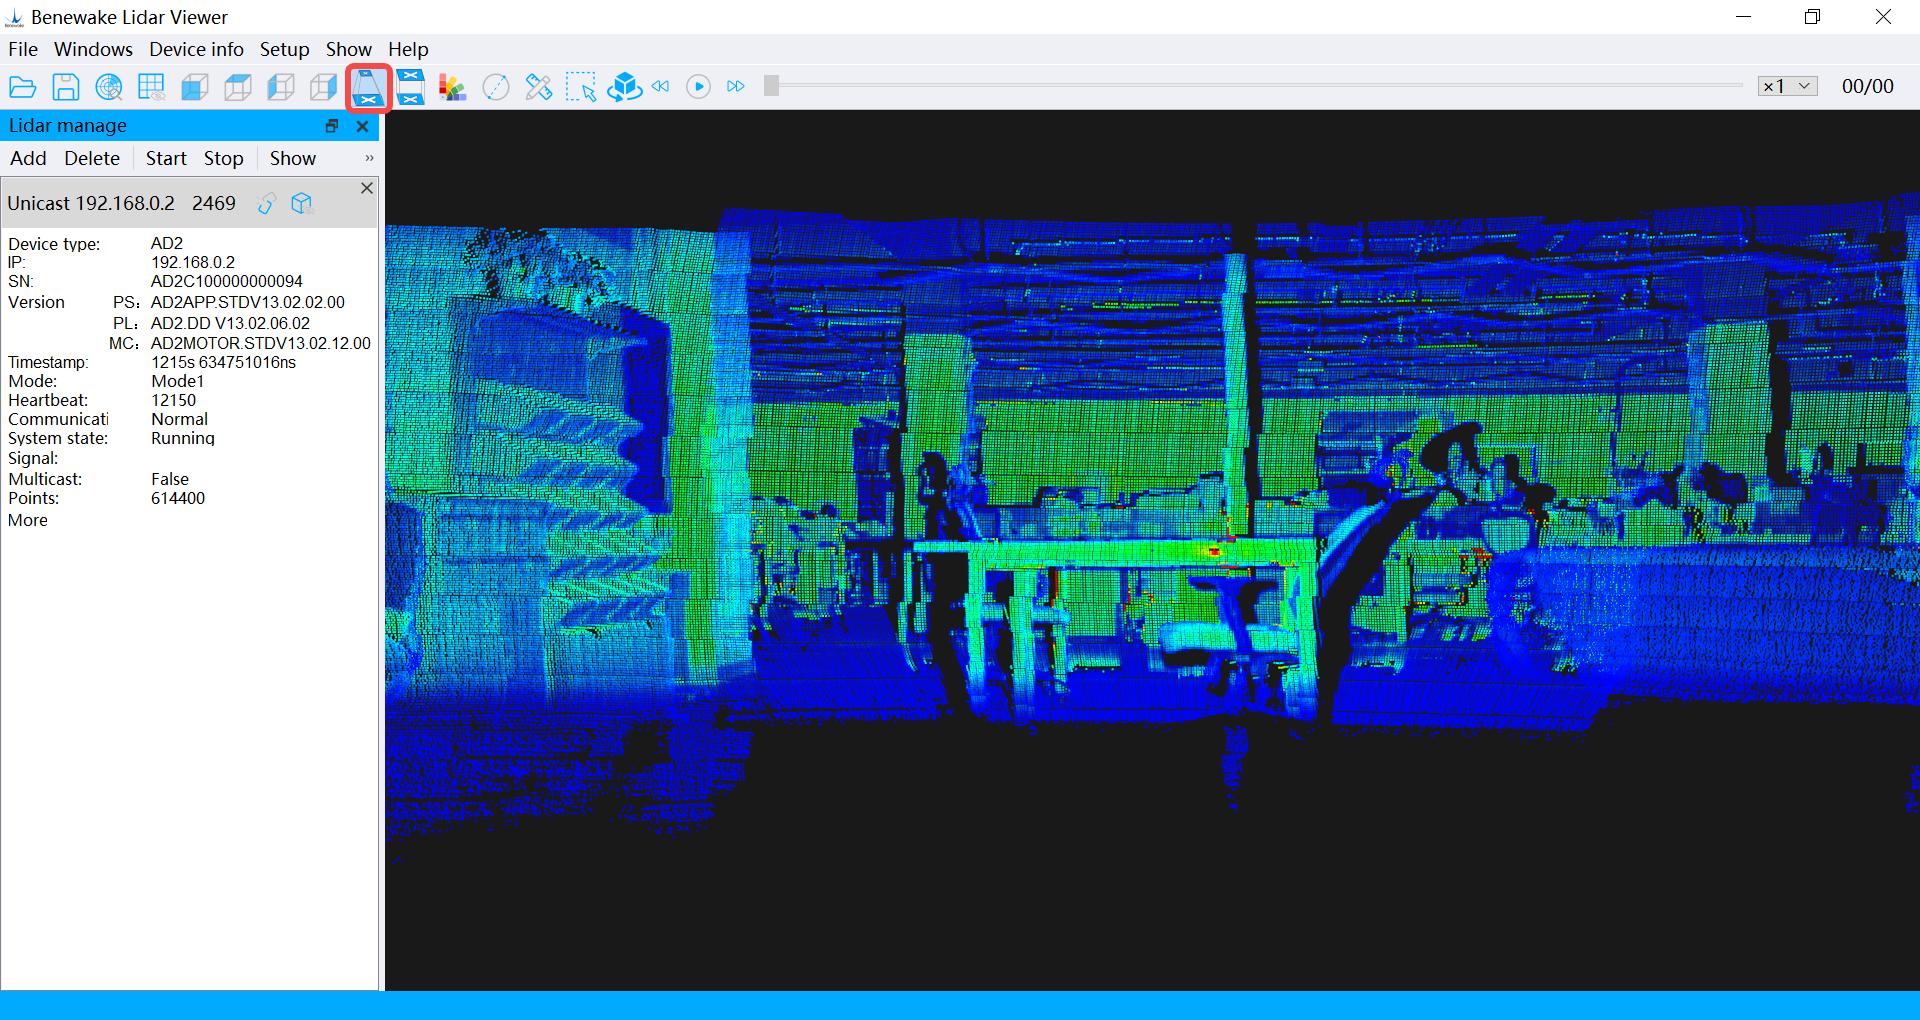Switch to top face cube view
1920x1020 pixels.
(x=238, y=87)
